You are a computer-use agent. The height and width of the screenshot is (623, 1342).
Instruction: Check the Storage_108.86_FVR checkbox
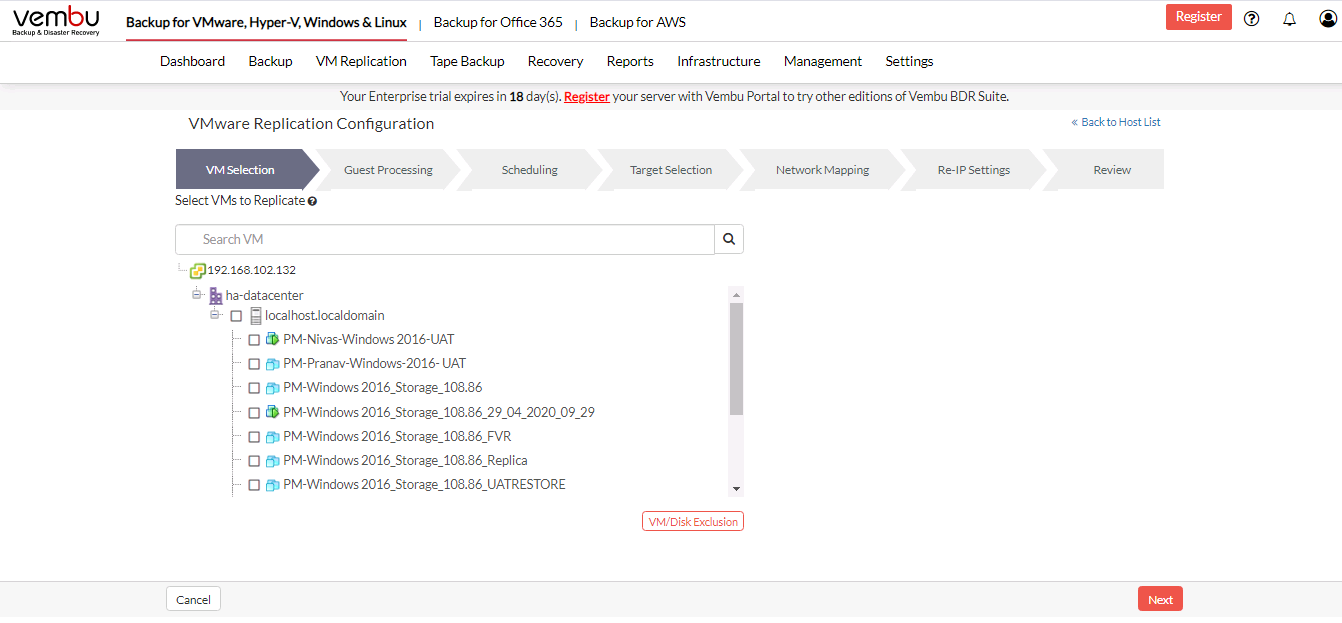pyautogui.click(x=254, y=437)
